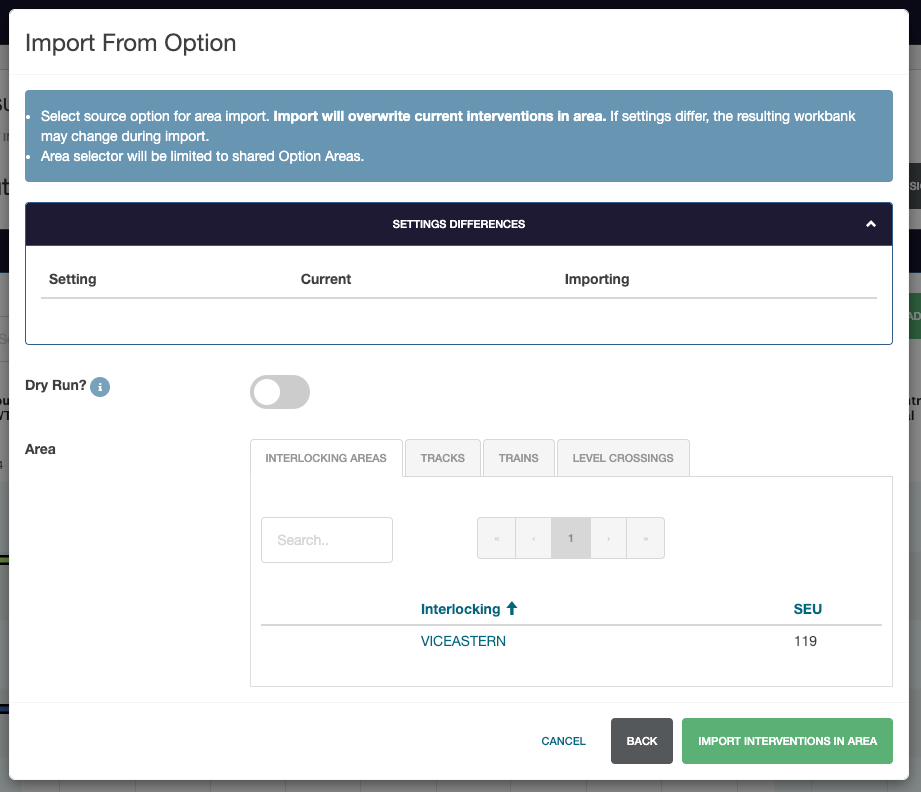Select the Interlocking Areas tab

point(326,458)
